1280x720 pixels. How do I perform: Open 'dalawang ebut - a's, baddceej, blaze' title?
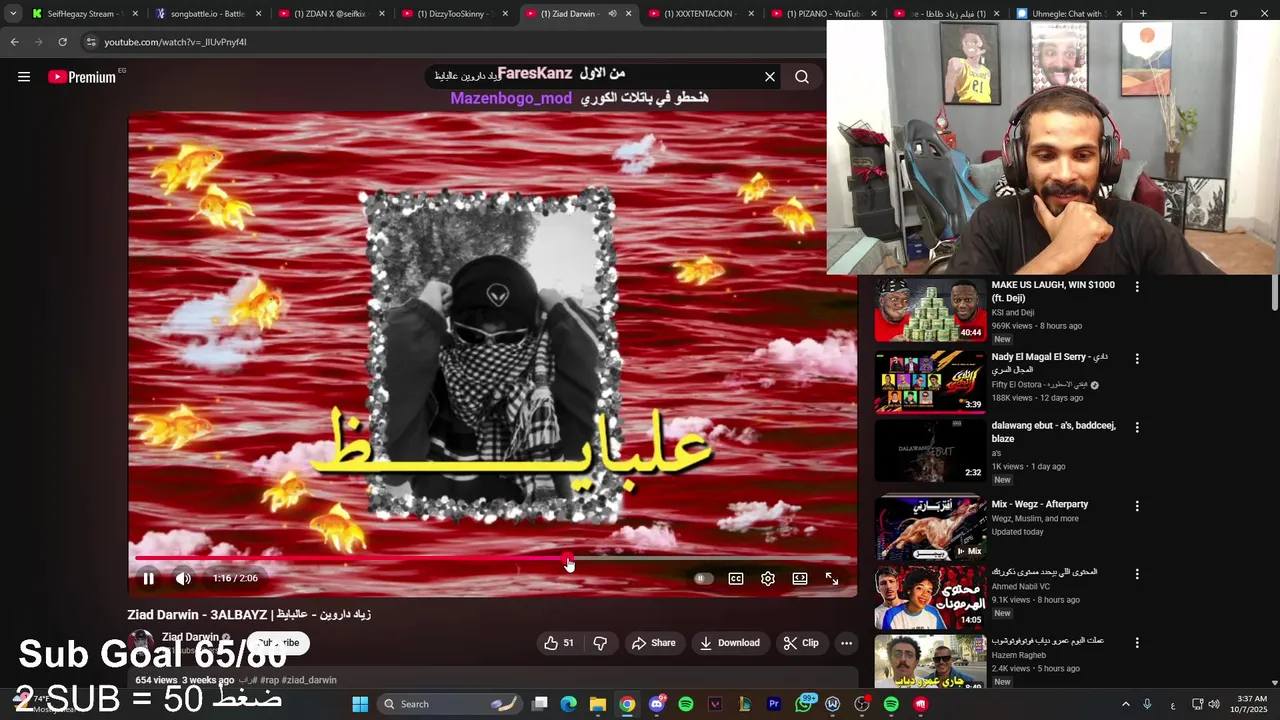point(1053,432)
